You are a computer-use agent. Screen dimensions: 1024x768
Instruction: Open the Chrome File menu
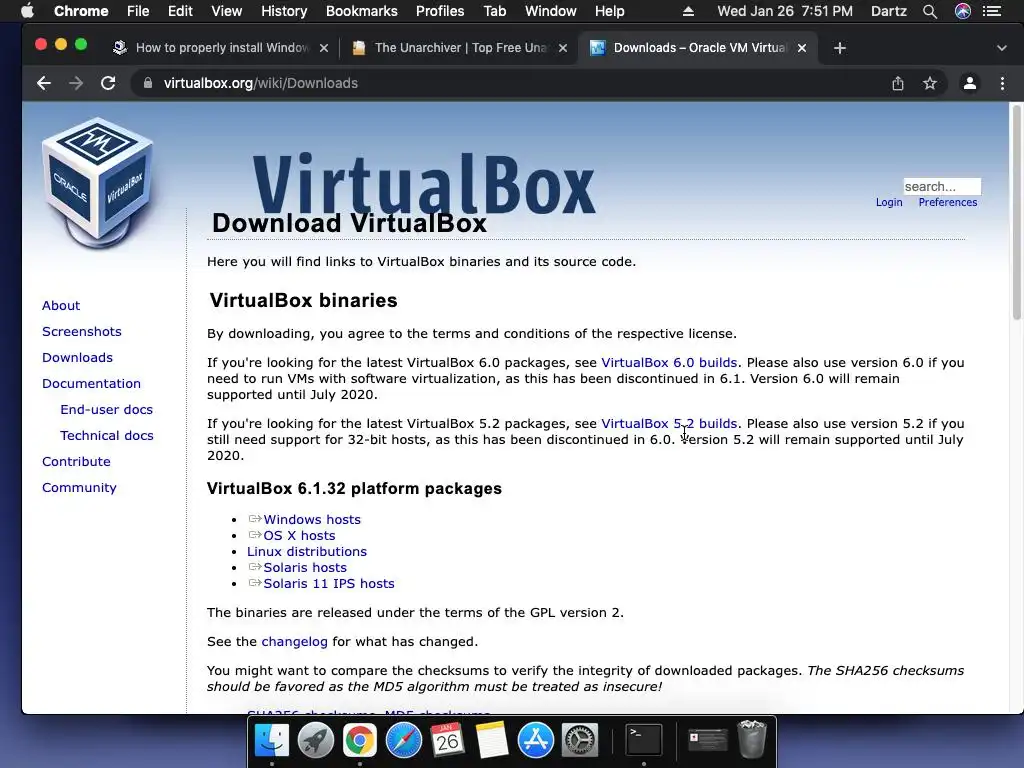[x=138, y=11]
